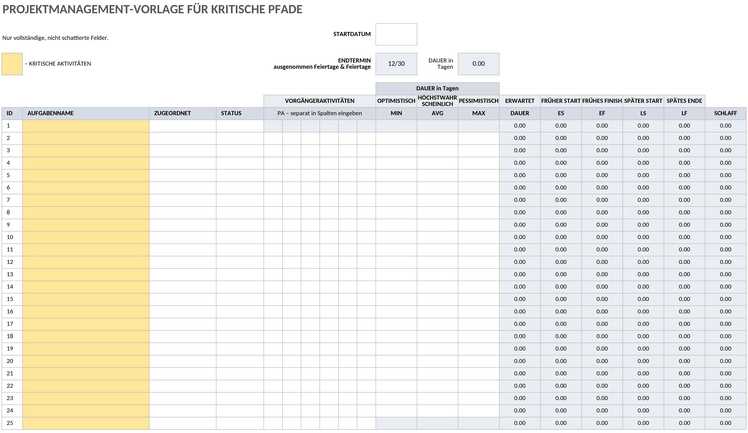Click the AUFGABENNAME column header
The height and width of the screenshot is (433, 748).
[86, 113]
